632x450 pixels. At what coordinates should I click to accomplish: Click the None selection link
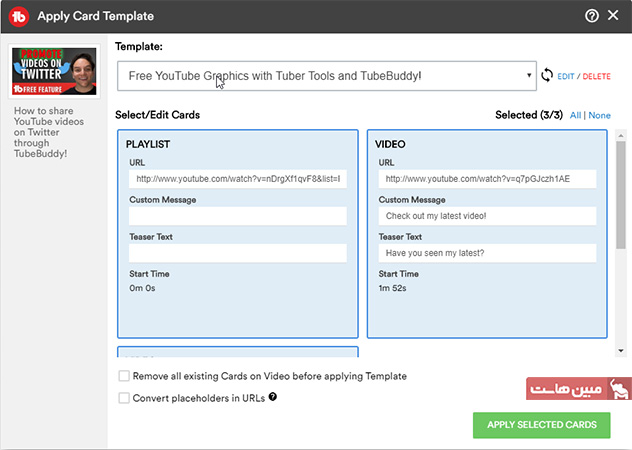tap(599, 115)
